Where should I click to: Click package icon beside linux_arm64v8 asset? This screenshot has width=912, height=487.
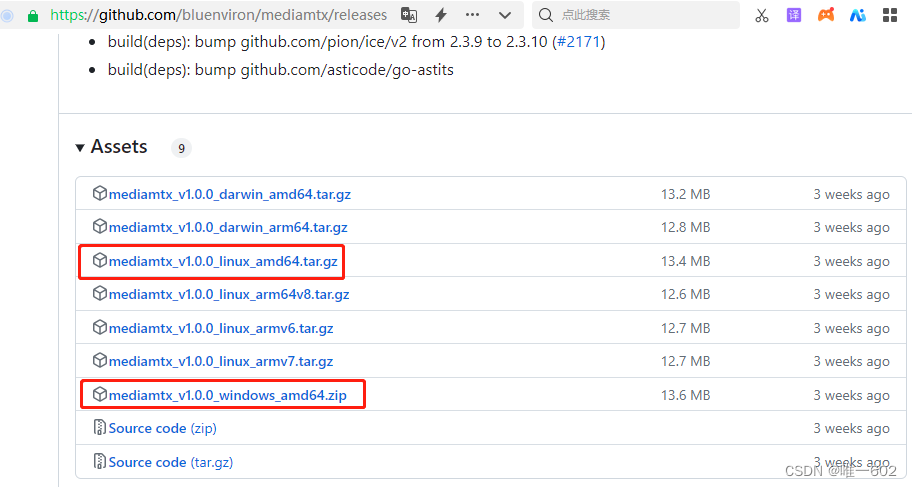(x=100, y=294)
